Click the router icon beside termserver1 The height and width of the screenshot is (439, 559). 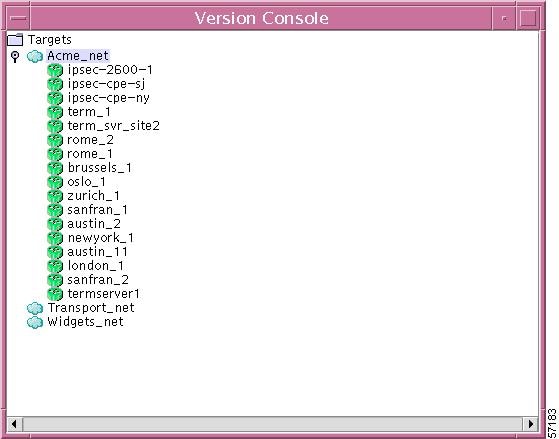pos(55,294)
